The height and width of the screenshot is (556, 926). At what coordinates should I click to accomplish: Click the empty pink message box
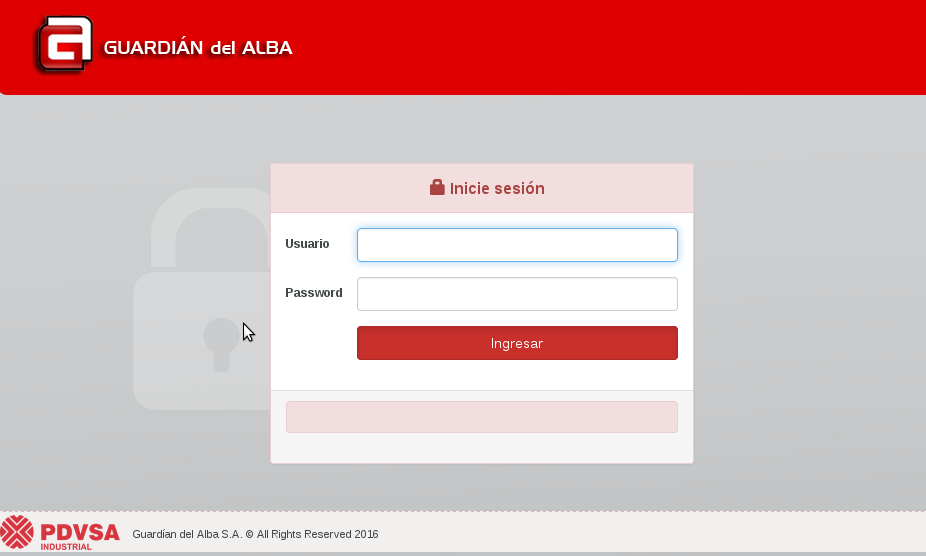[482, 417]
